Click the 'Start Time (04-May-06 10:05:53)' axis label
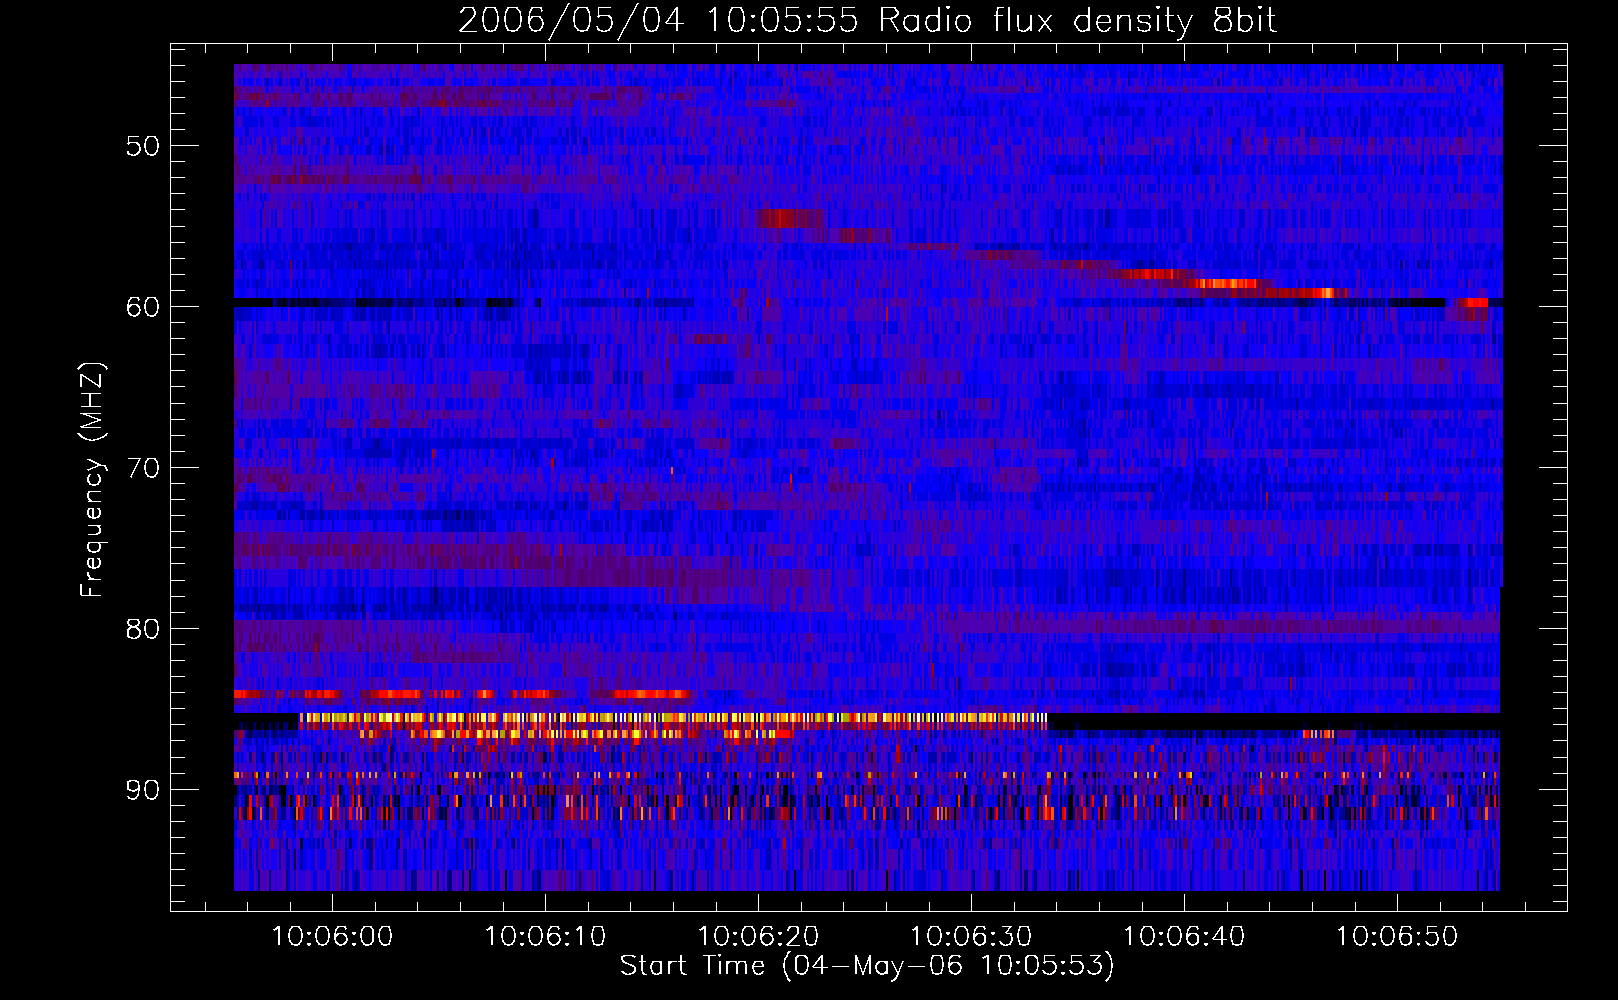 (x=867, y=966)
